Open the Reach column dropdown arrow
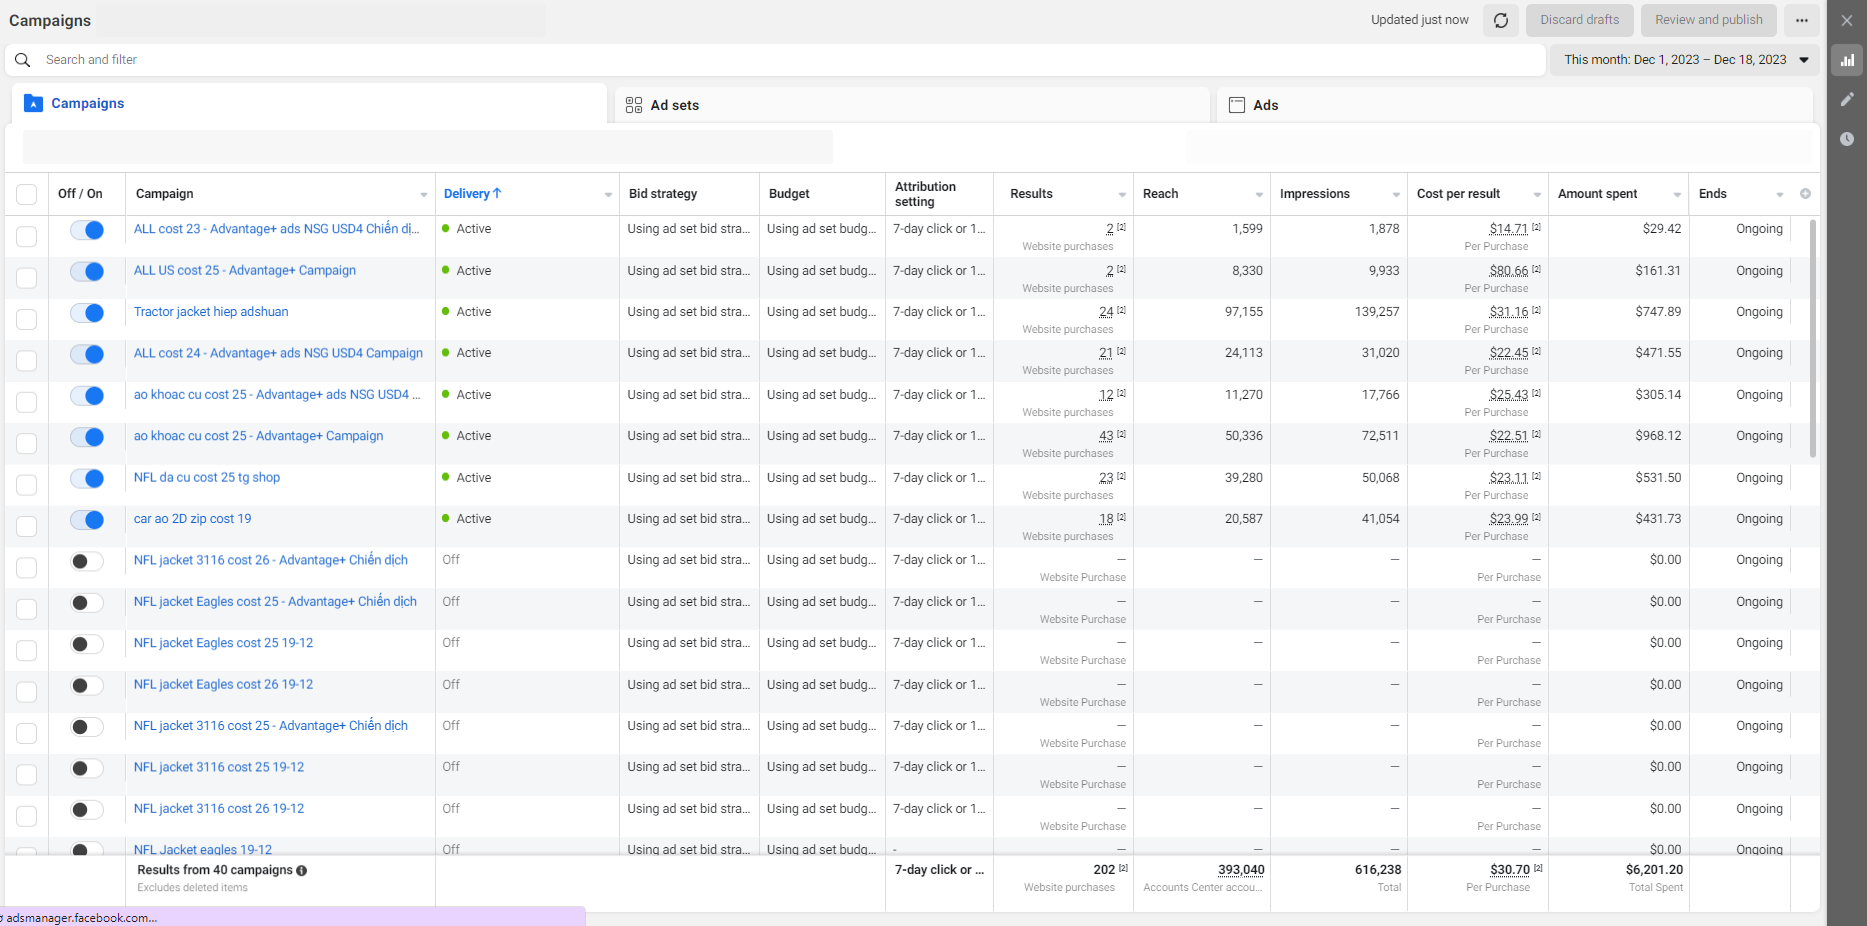The width and height of the screenshot is (1867, 926). coord(1259,195)
